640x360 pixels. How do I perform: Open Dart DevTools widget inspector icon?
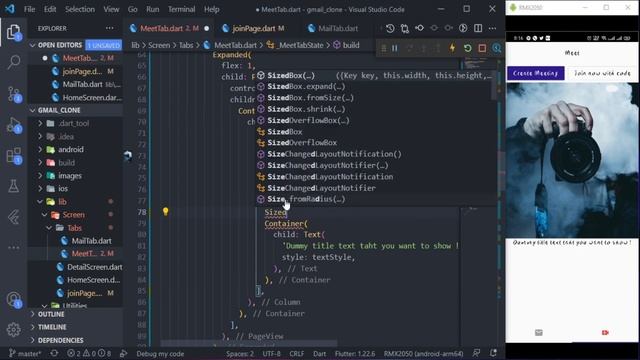click(x=496, y=48)
